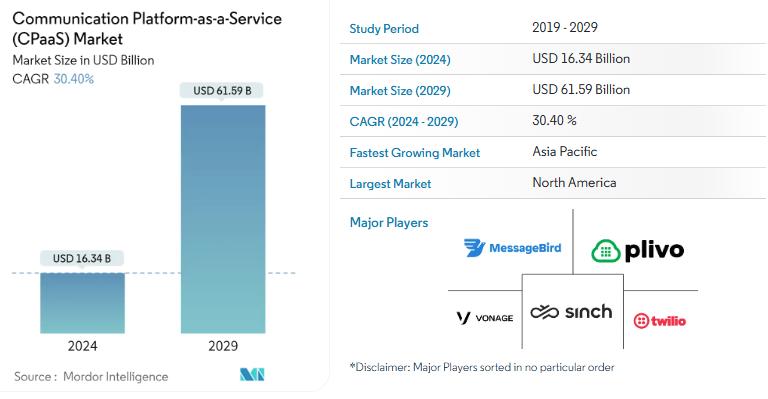Viewport: 768px width, 399px height.
Task: Click the CAGR 30.40% value text
Action: pyautogui.click(x=73, y=79)
